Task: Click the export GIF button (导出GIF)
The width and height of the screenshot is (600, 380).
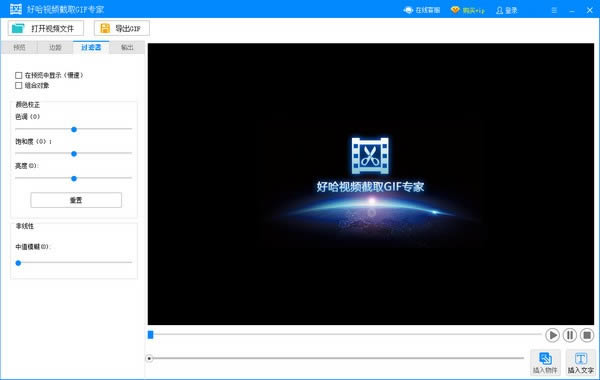Action: coord(122,28)
